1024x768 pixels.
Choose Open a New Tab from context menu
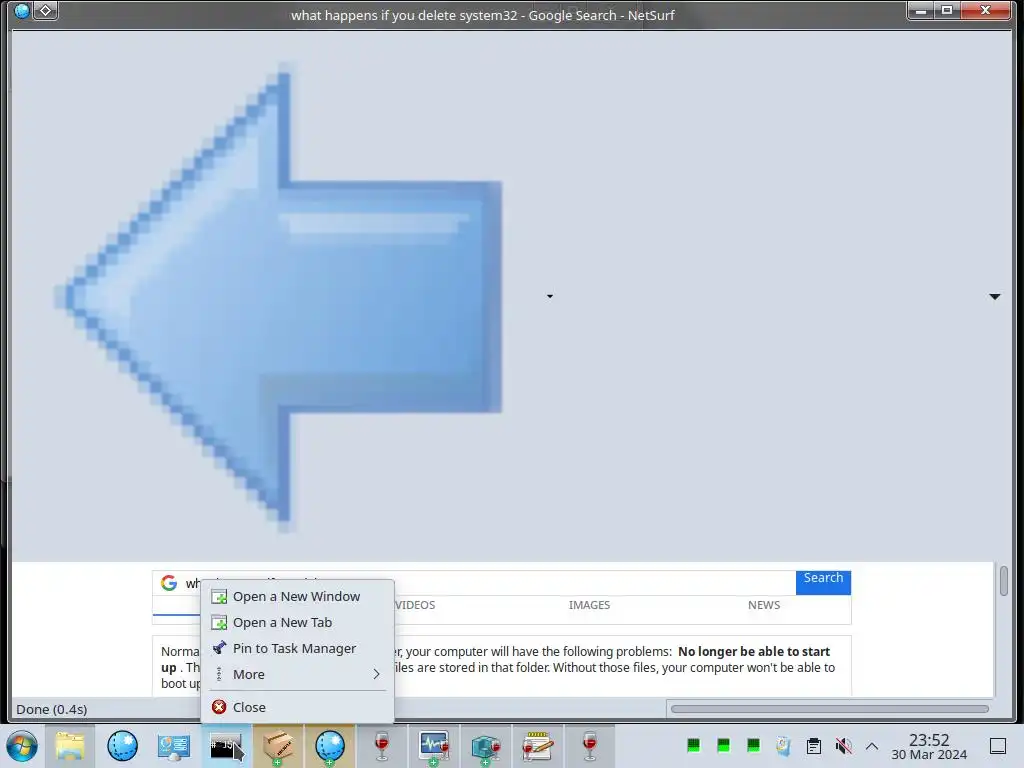coord(297,622)
